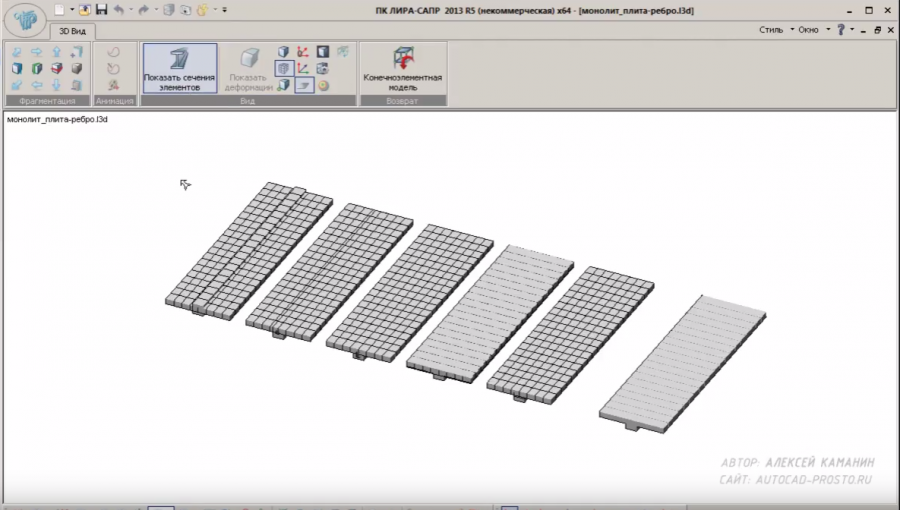Toggle 'Показать сечения элементов' button
The width and height of the screenshot is (900, 510).
(x=179, y=68)
